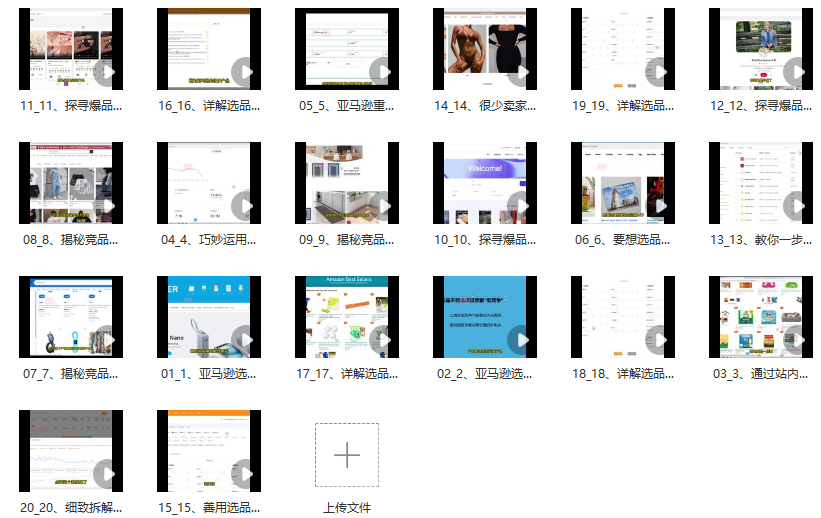Select file name 06_6、要想选品...
Image resolution: width=821 pixels, height=518 pixels.
tap(623, 240)
